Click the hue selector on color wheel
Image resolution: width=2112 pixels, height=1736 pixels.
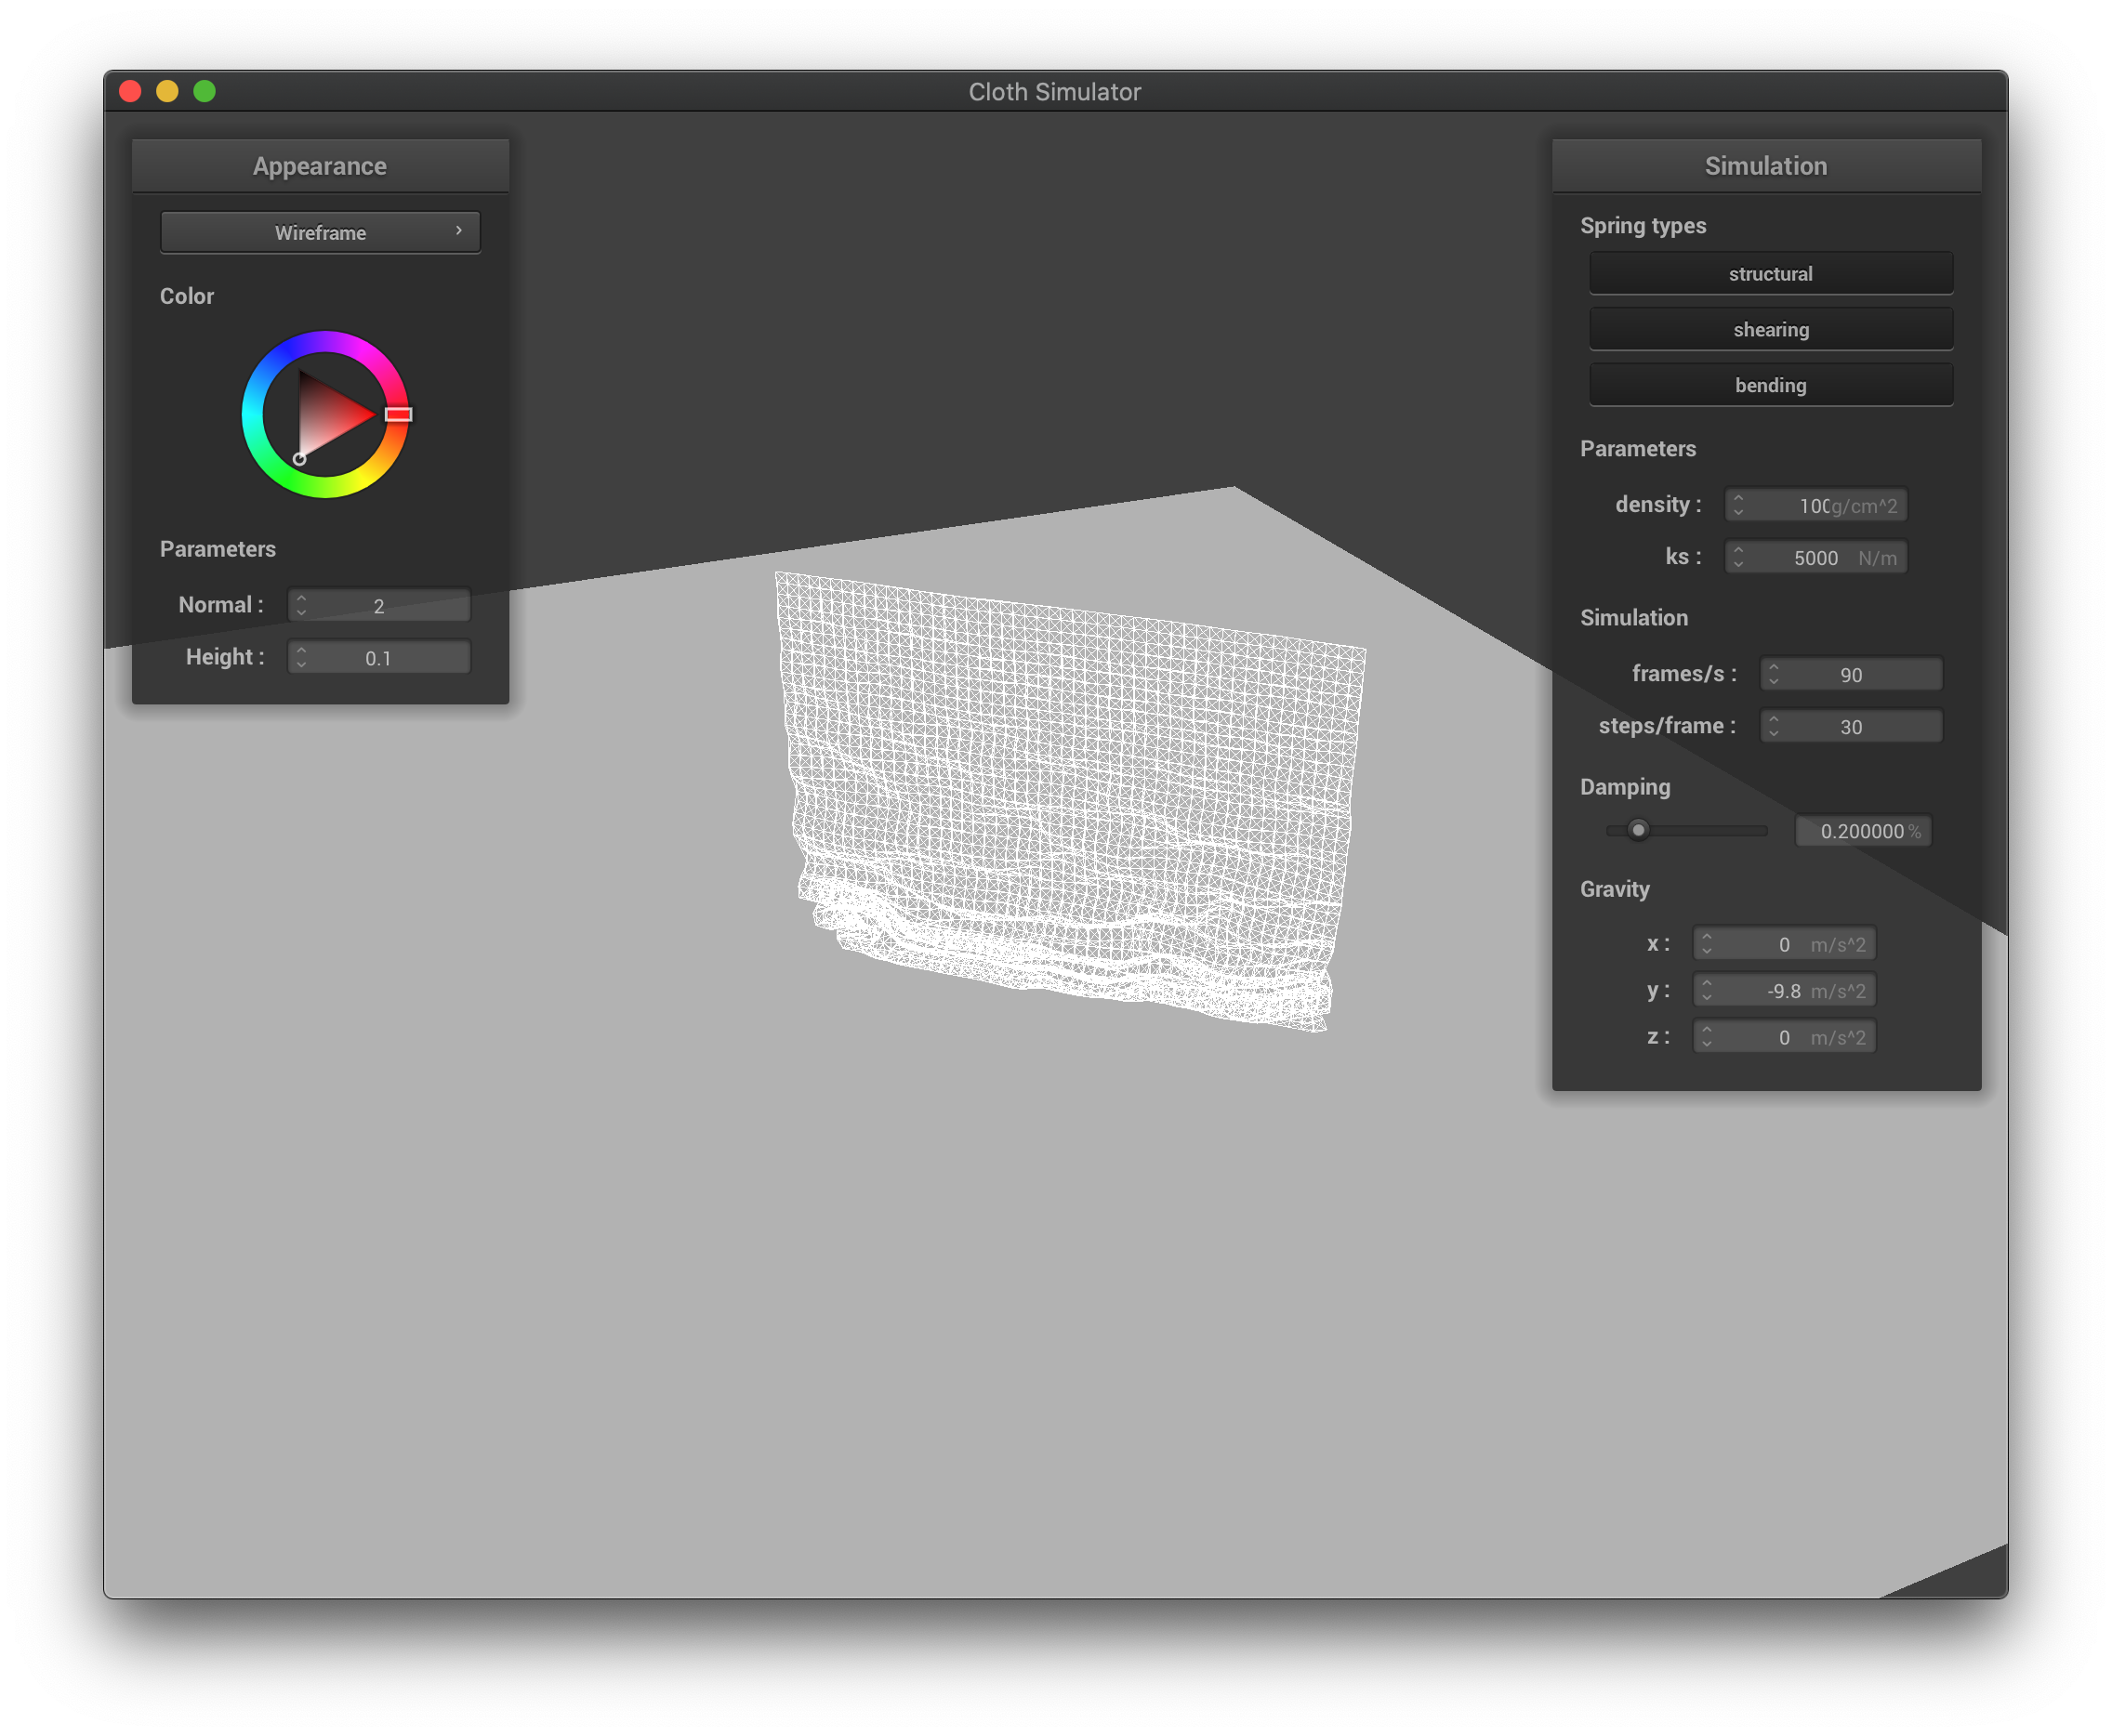[x=398, y=414]
